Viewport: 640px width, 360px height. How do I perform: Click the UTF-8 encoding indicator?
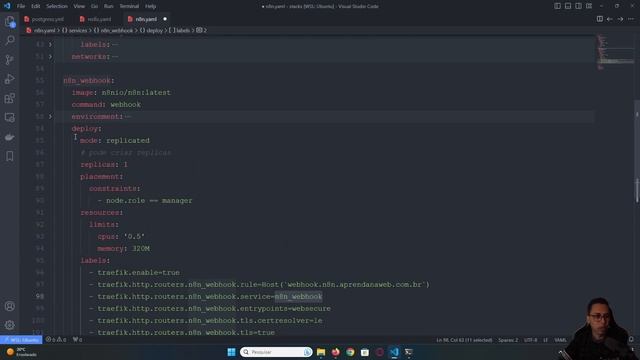(531, 340)
